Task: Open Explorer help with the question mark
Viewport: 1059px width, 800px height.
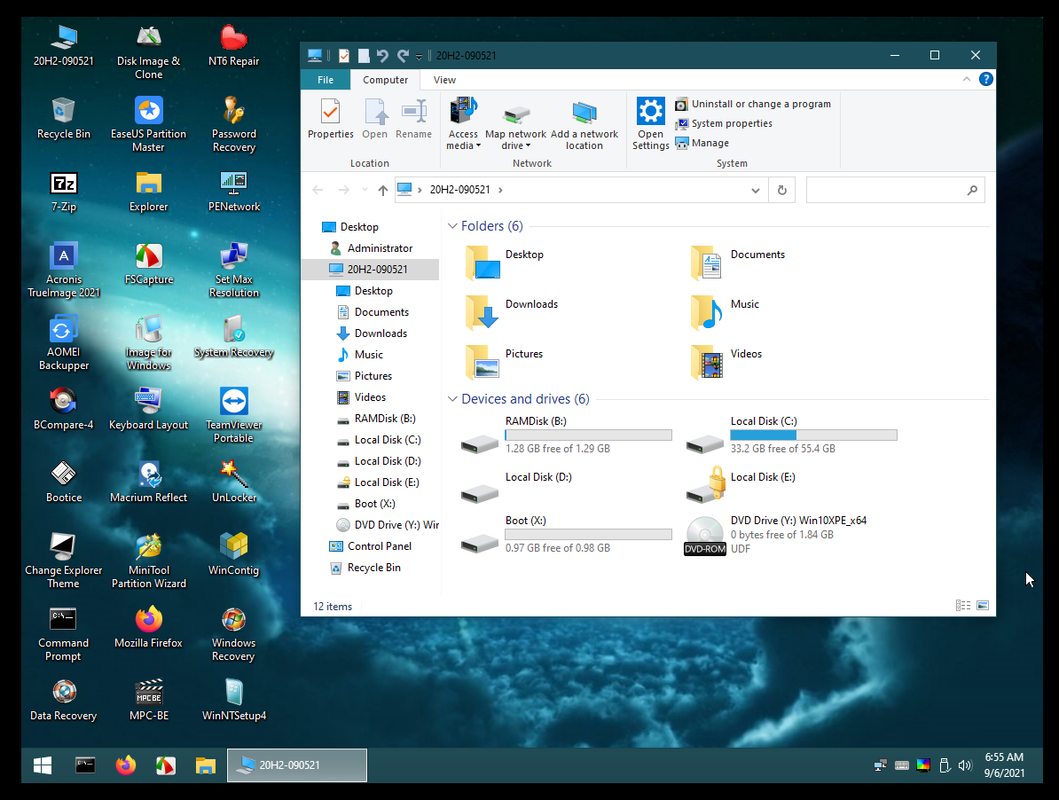Action: [986, 80]
